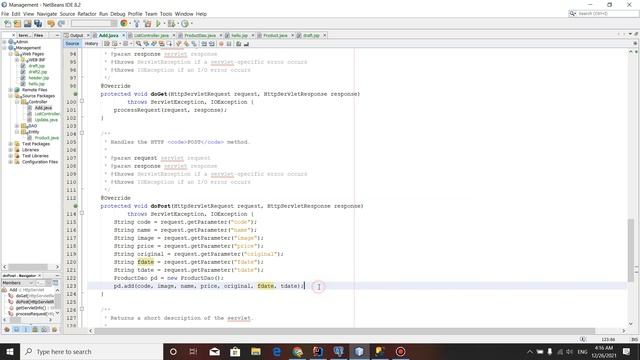Click the Projects panel horizontal scrollbar

tap(28, 267)
